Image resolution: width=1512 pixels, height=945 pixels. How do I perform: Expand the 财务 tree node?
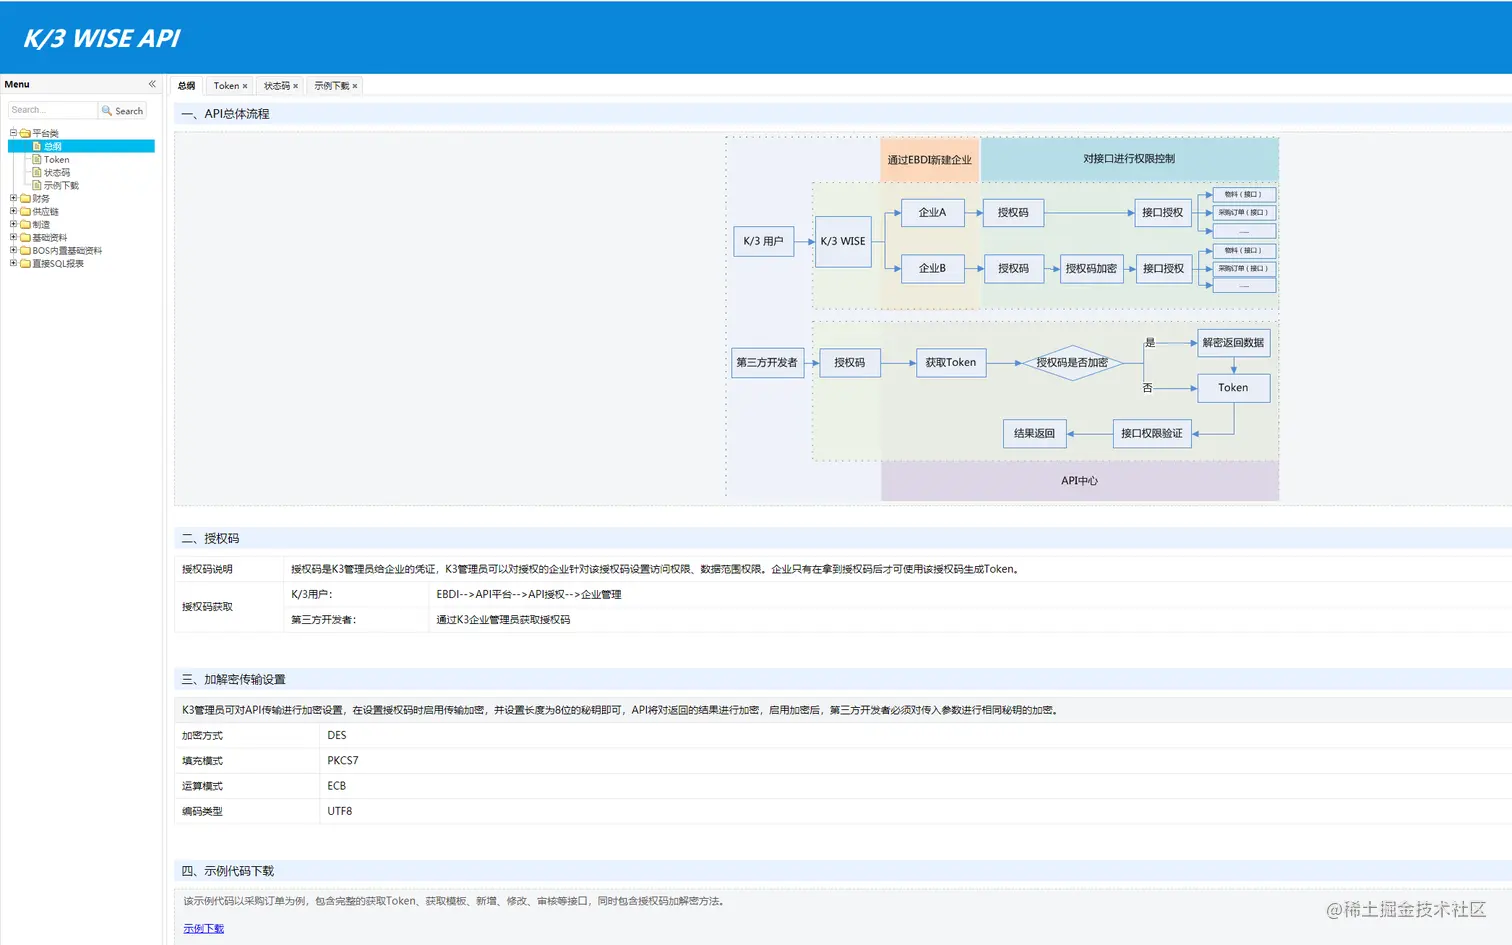13,198
